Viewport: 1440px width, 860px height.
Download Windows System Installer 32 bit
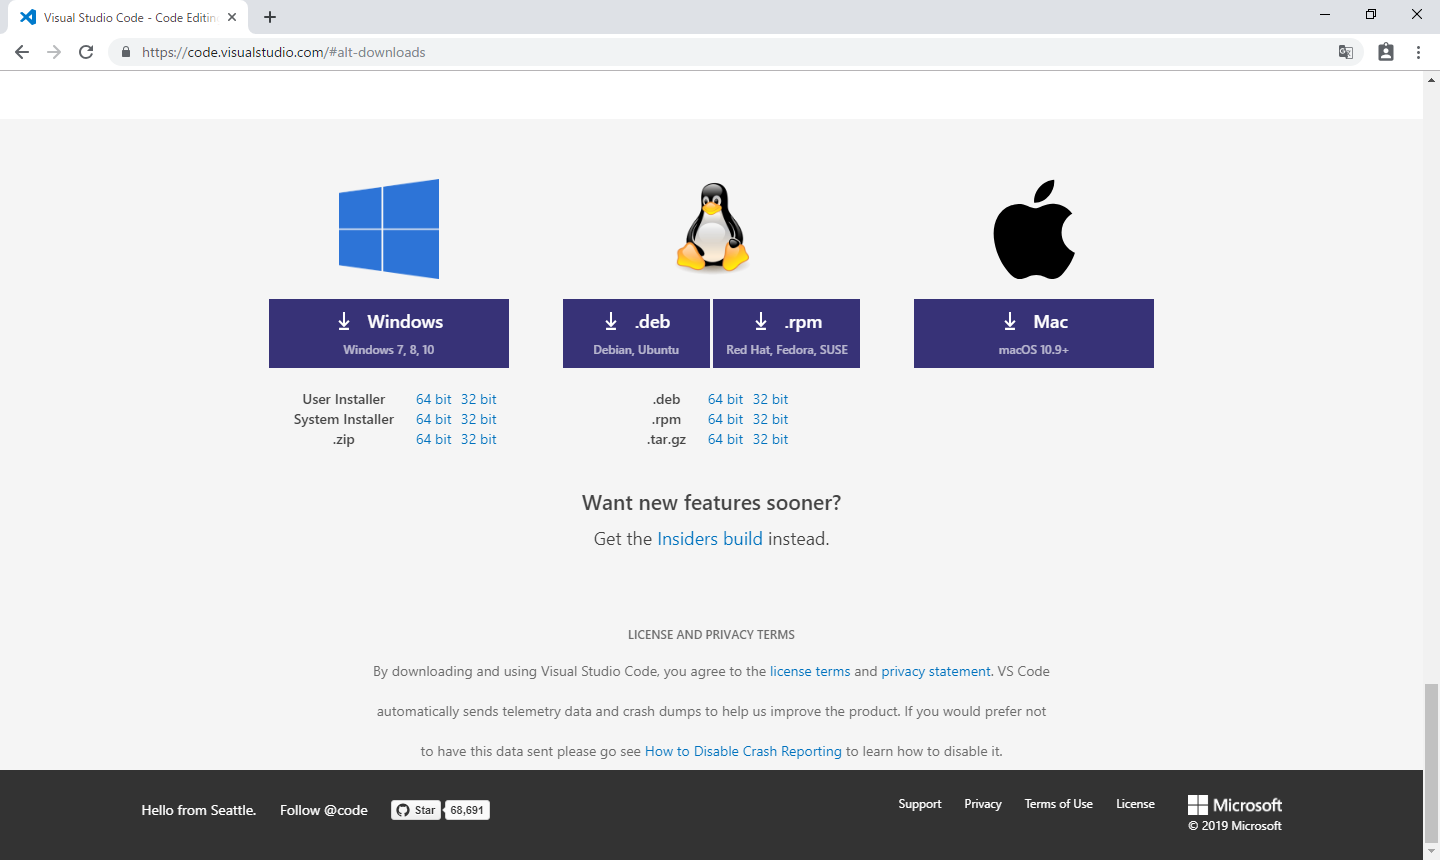pos(479,419)
